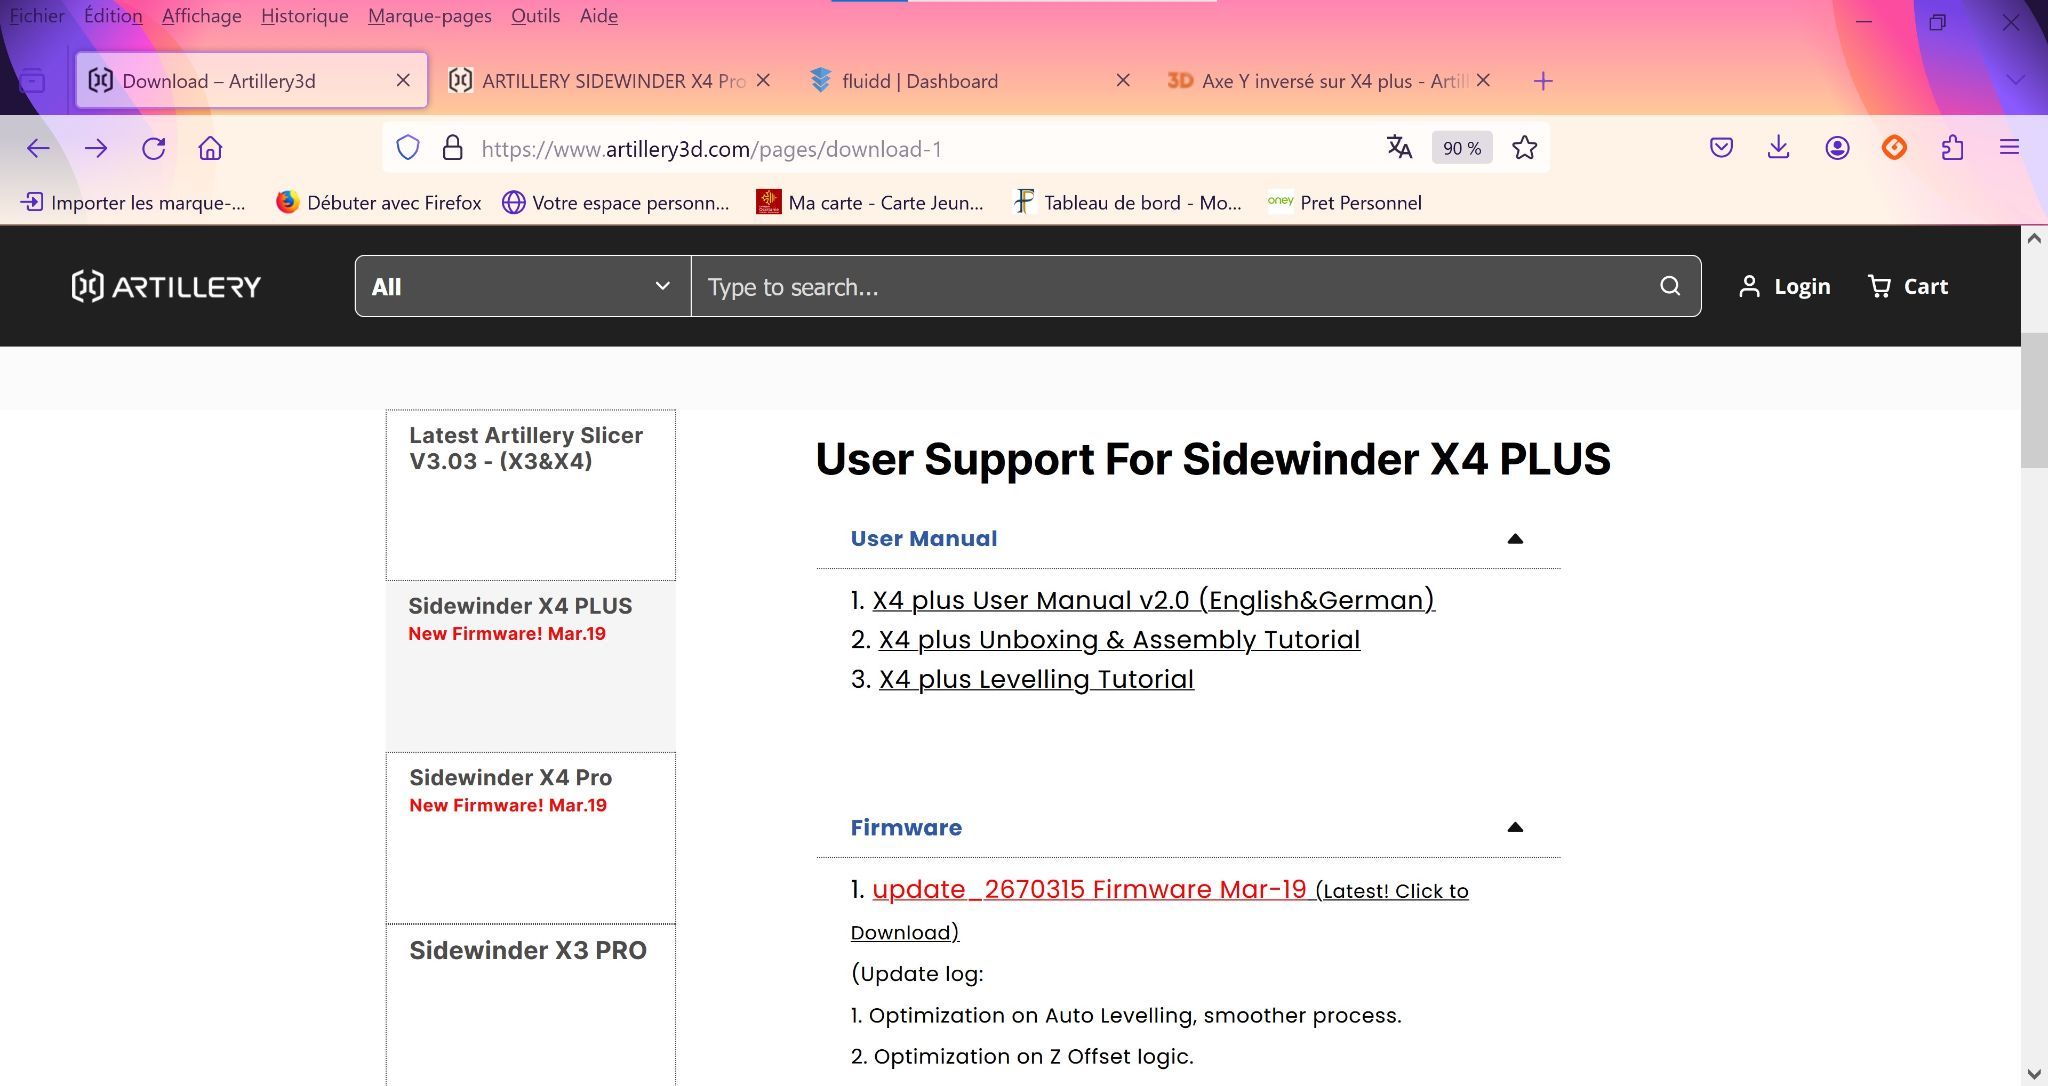Bookmark this page with star icon
This screenshot has height=1086, width=2048.
click(x=1524, y=148)
